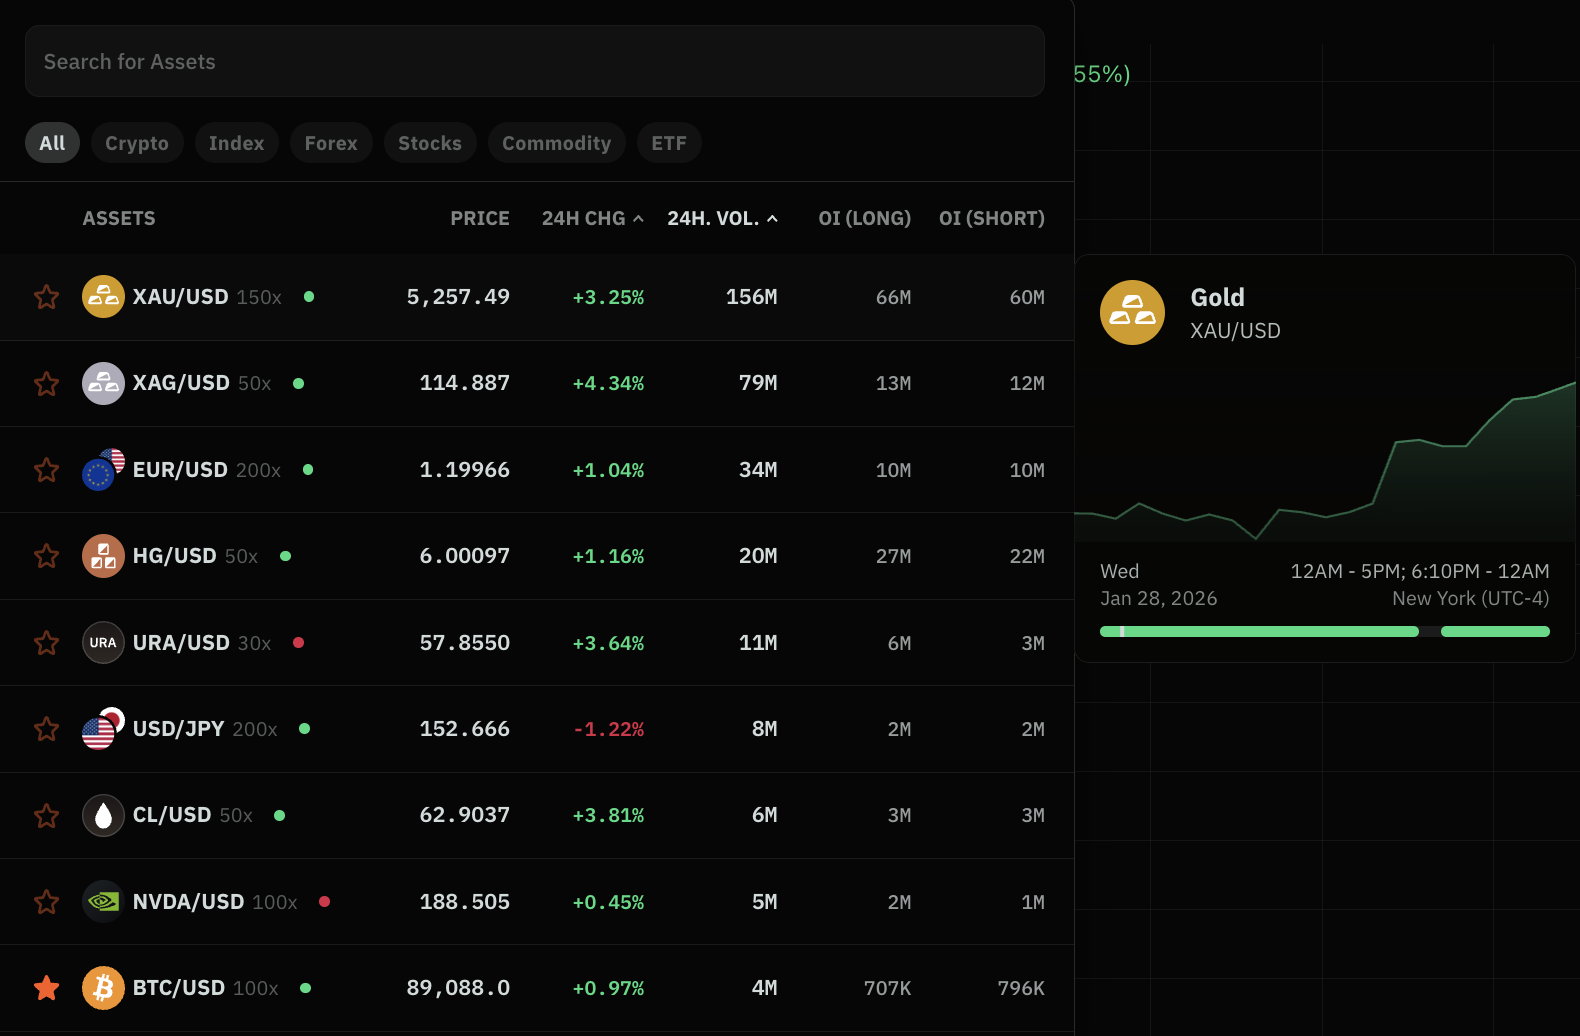Switch to the Crypto filter tab
Screen dimensions: 1580x1036
coord(137,143)
